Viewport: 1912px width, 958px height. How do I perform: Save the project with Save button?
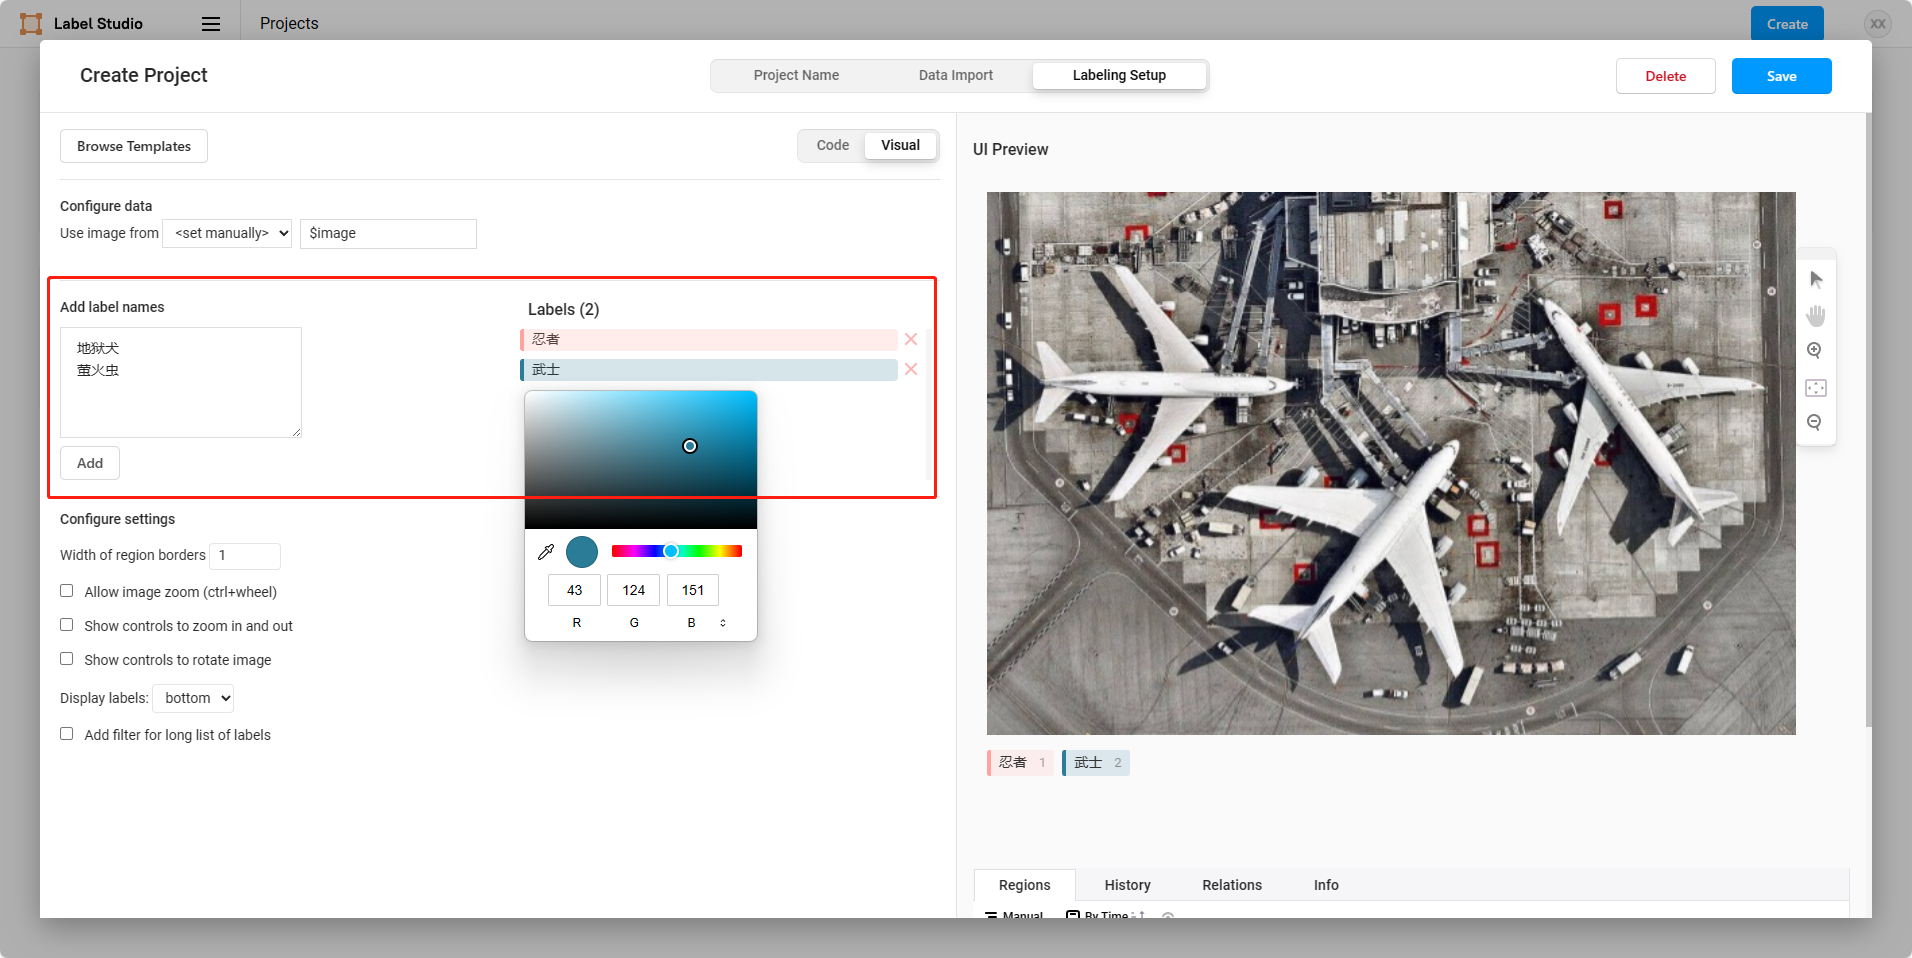(1782, 76)
